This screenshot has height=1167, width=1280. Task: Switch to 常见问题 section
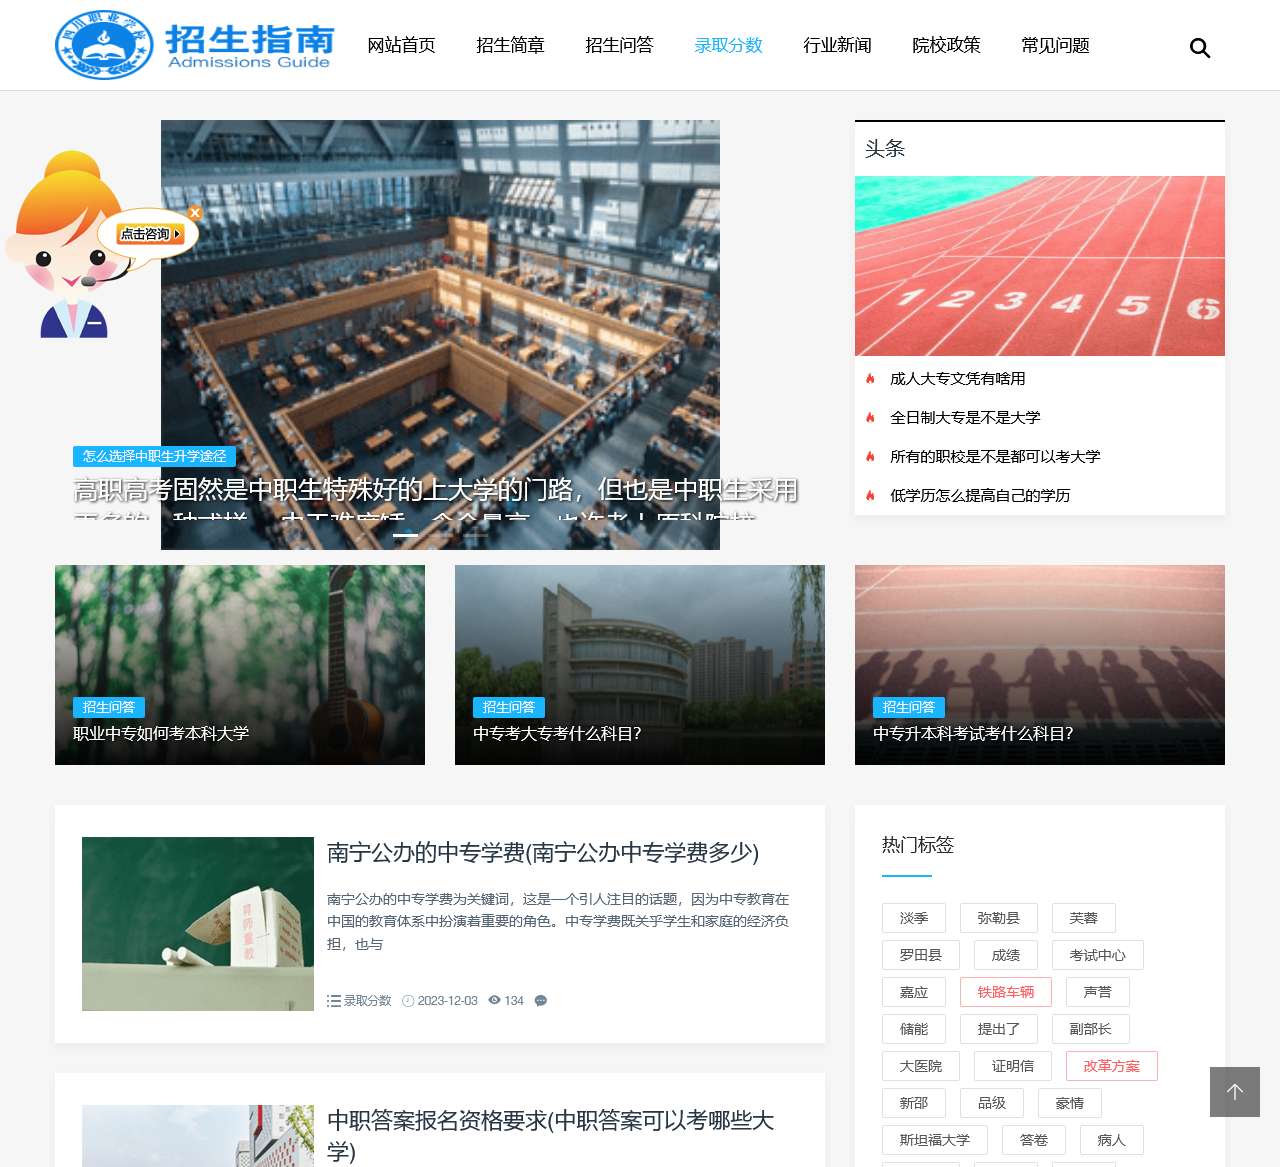tap(1054, 45)
